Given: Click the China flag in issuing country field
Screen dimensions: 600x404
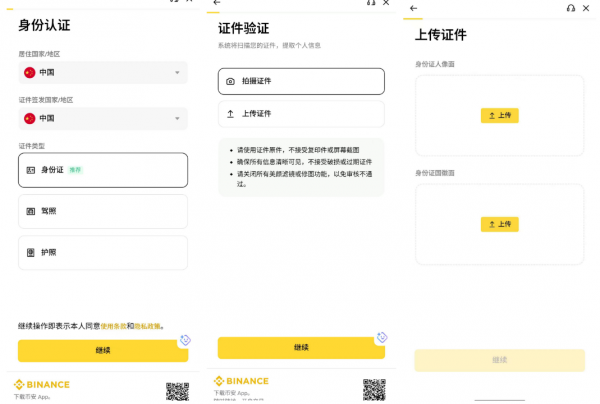Looking at the screenshot, I should (x=29, y=118).
